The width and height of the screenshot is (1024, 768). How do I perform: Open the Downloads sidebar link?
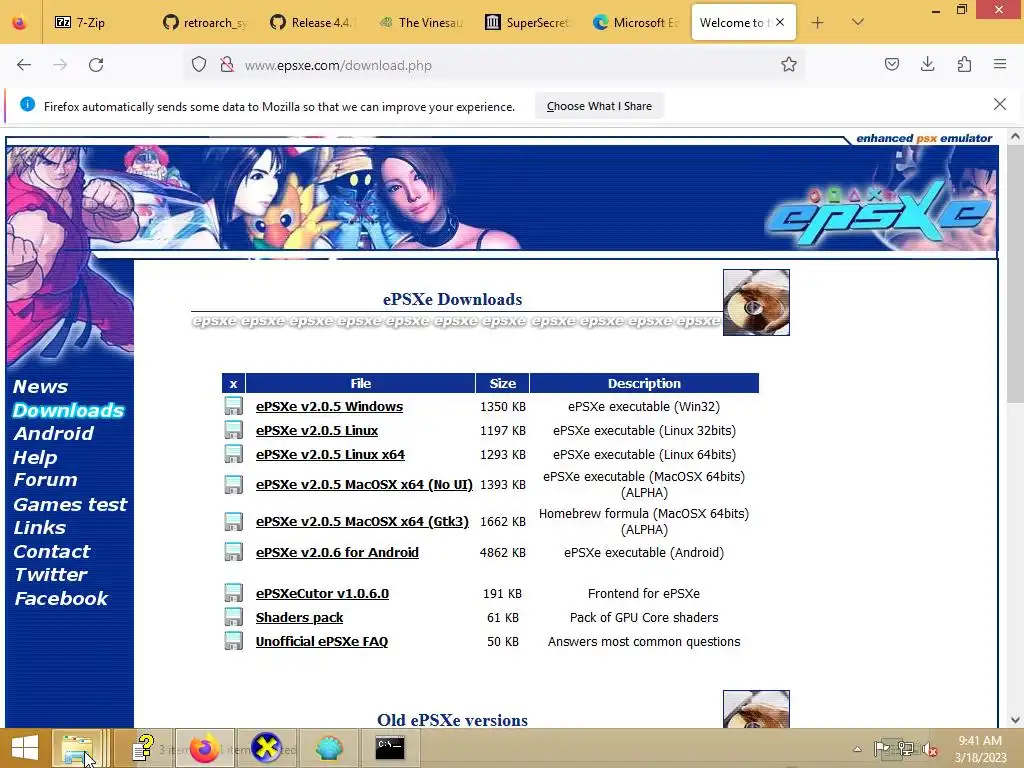point(68,410)
